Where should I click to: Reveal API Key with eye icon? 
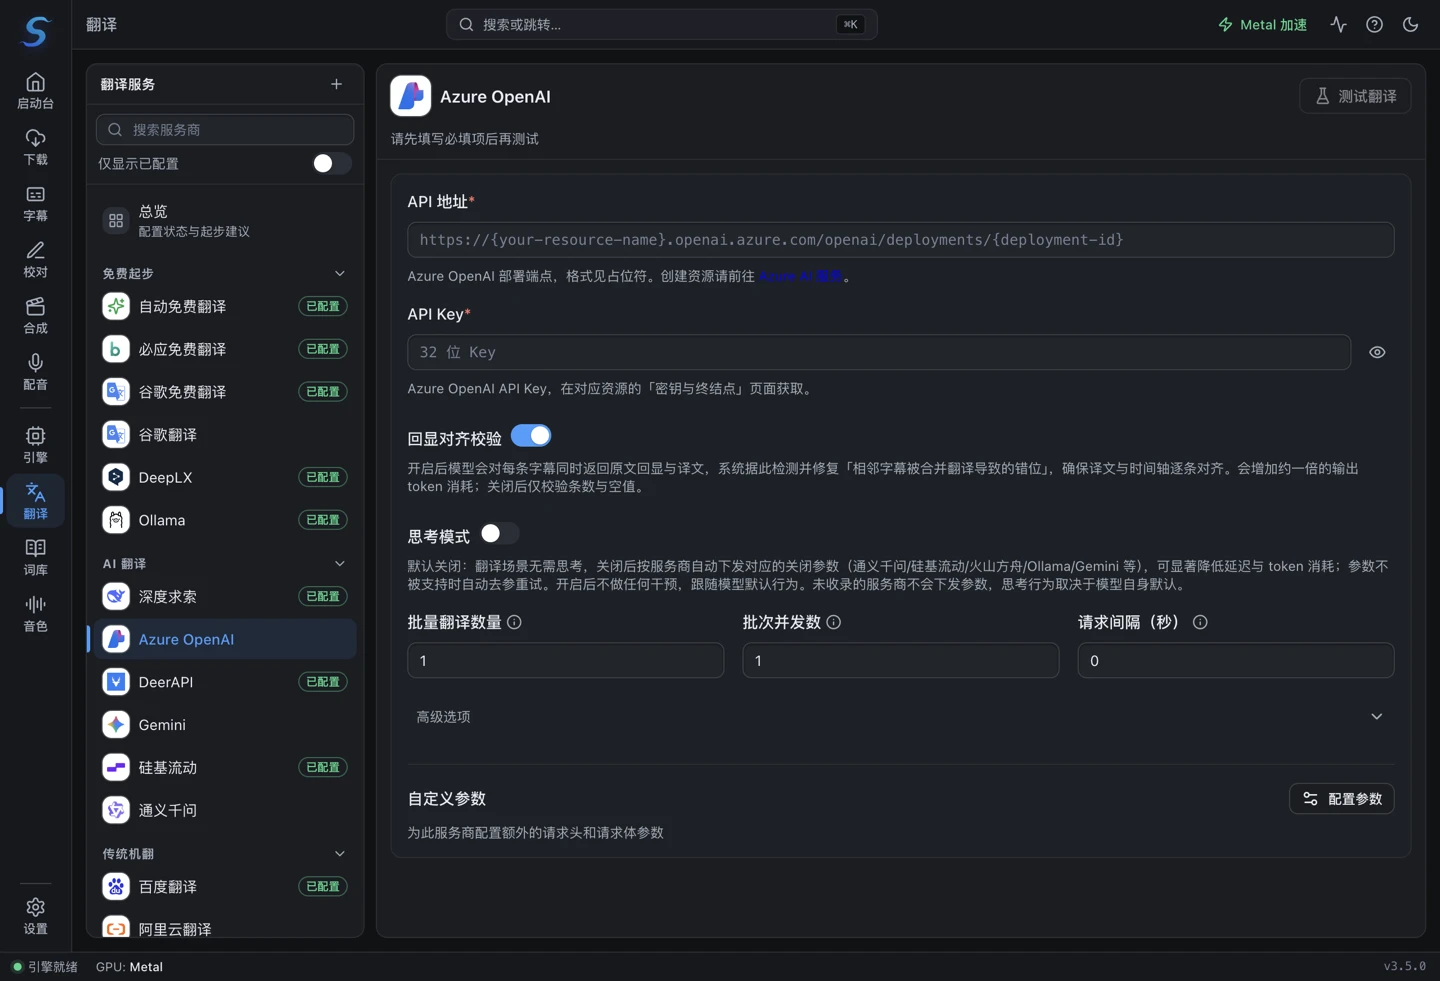click(1377, 352)
